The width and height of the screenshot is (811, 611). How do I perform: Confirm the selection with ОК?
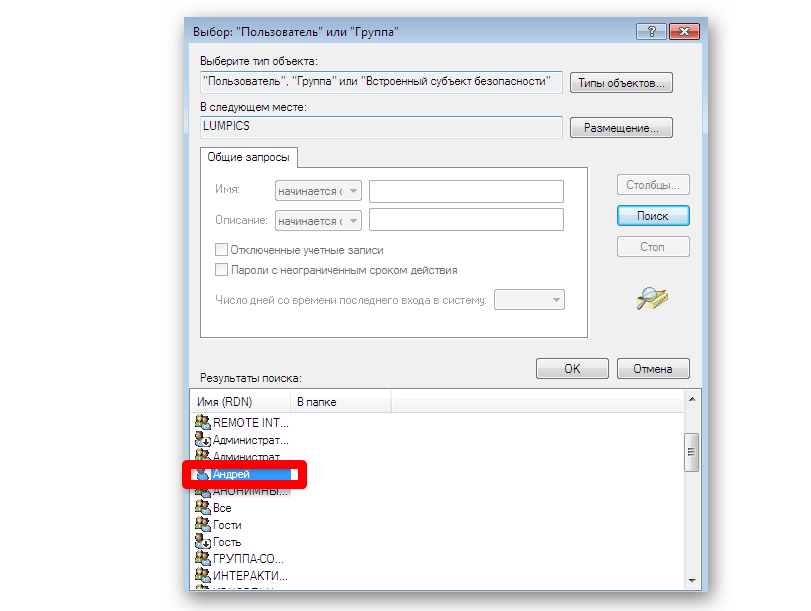point(572,368)
